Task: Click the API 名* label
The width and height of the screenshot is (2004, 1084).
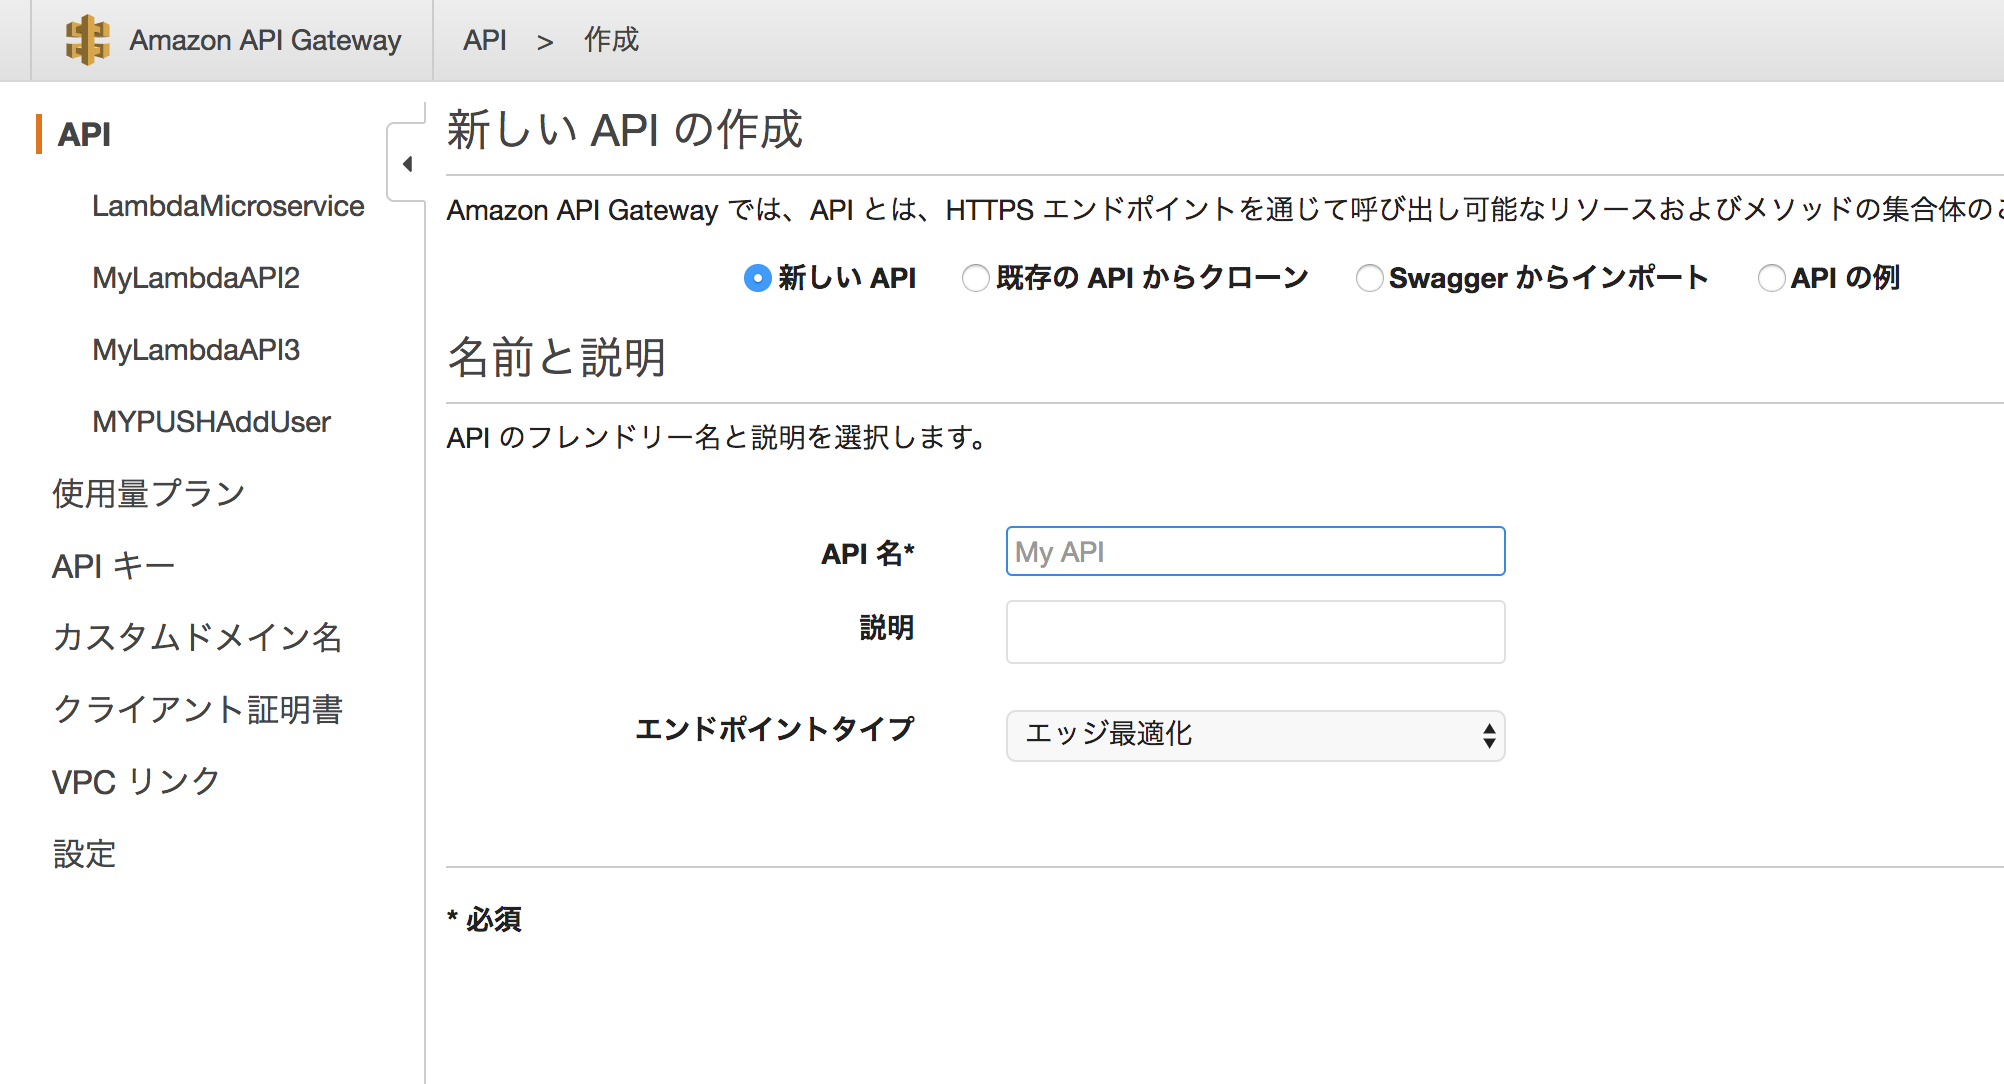Action: (868, 553)
